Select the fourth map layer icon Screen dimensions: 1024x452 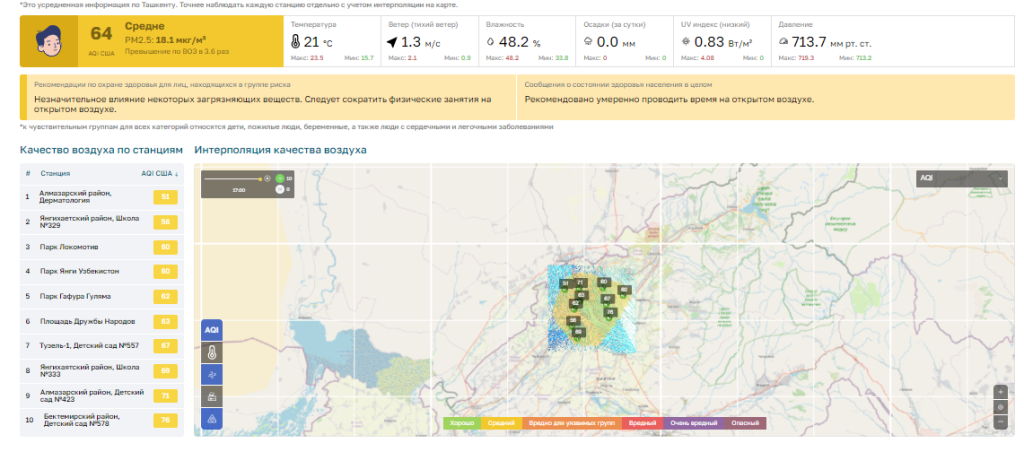tap(211, 397)
